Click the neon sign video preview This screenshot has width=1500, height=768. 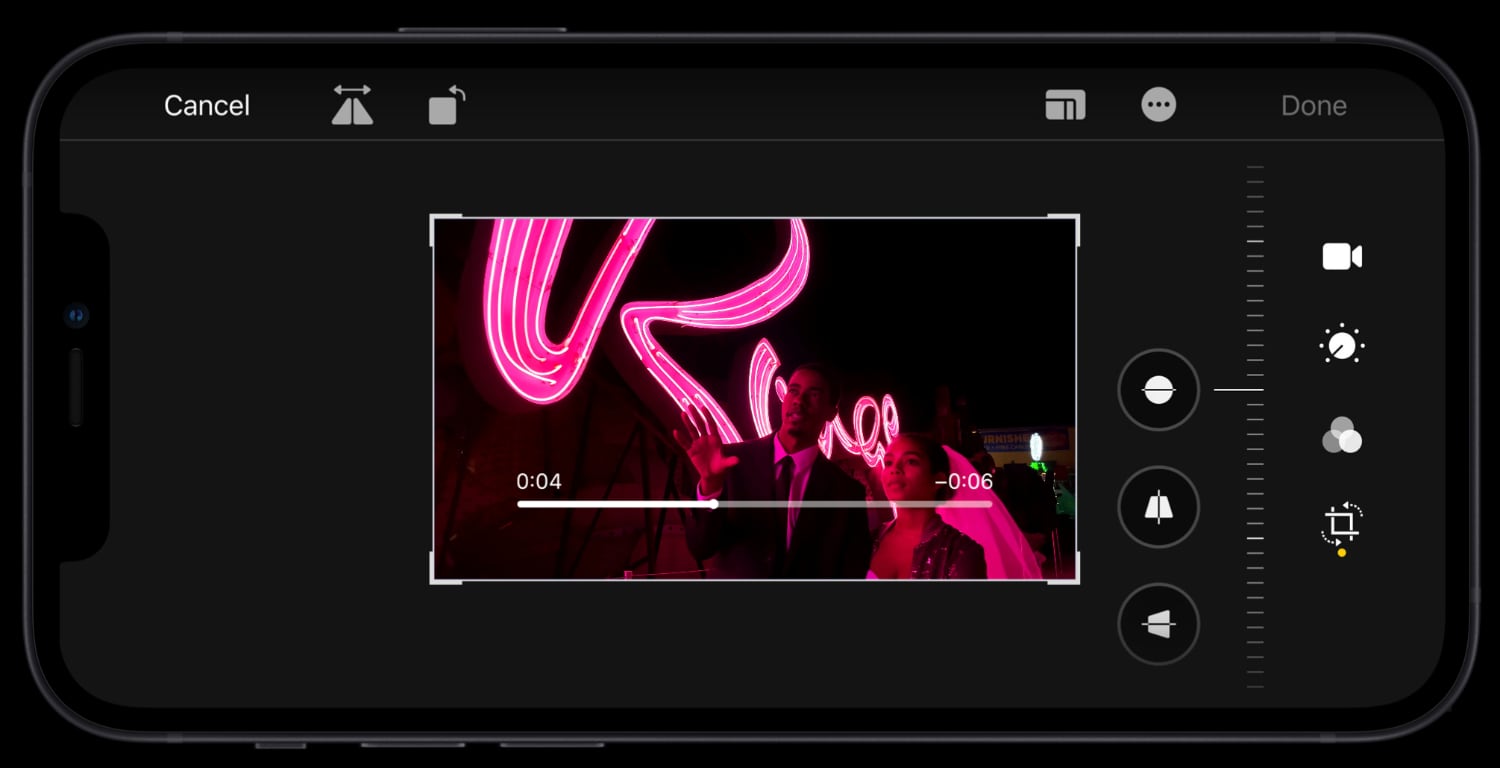[x=650, y=330]
